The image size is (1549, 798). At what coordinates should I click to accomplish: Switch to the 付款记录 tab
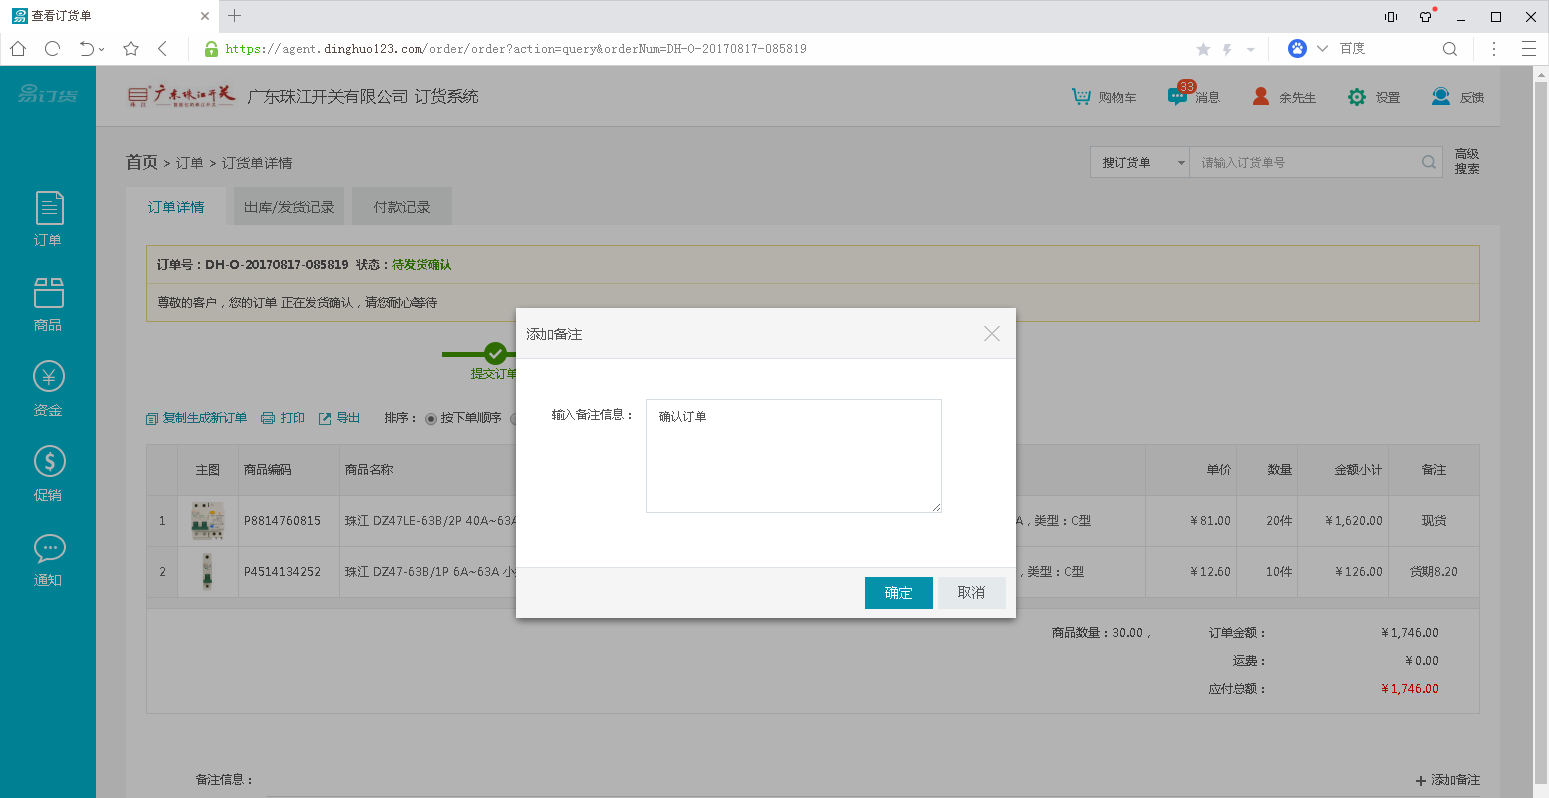[x=402, y=207]
